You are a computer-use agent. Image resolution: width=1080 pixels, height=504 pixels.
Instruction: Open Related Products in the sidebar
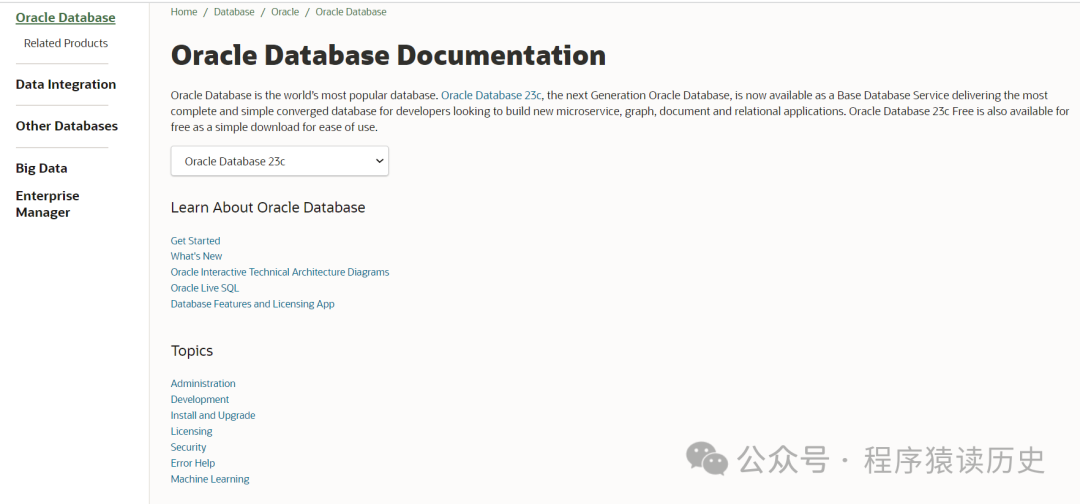pyautogui.click(x=66, y=43)
